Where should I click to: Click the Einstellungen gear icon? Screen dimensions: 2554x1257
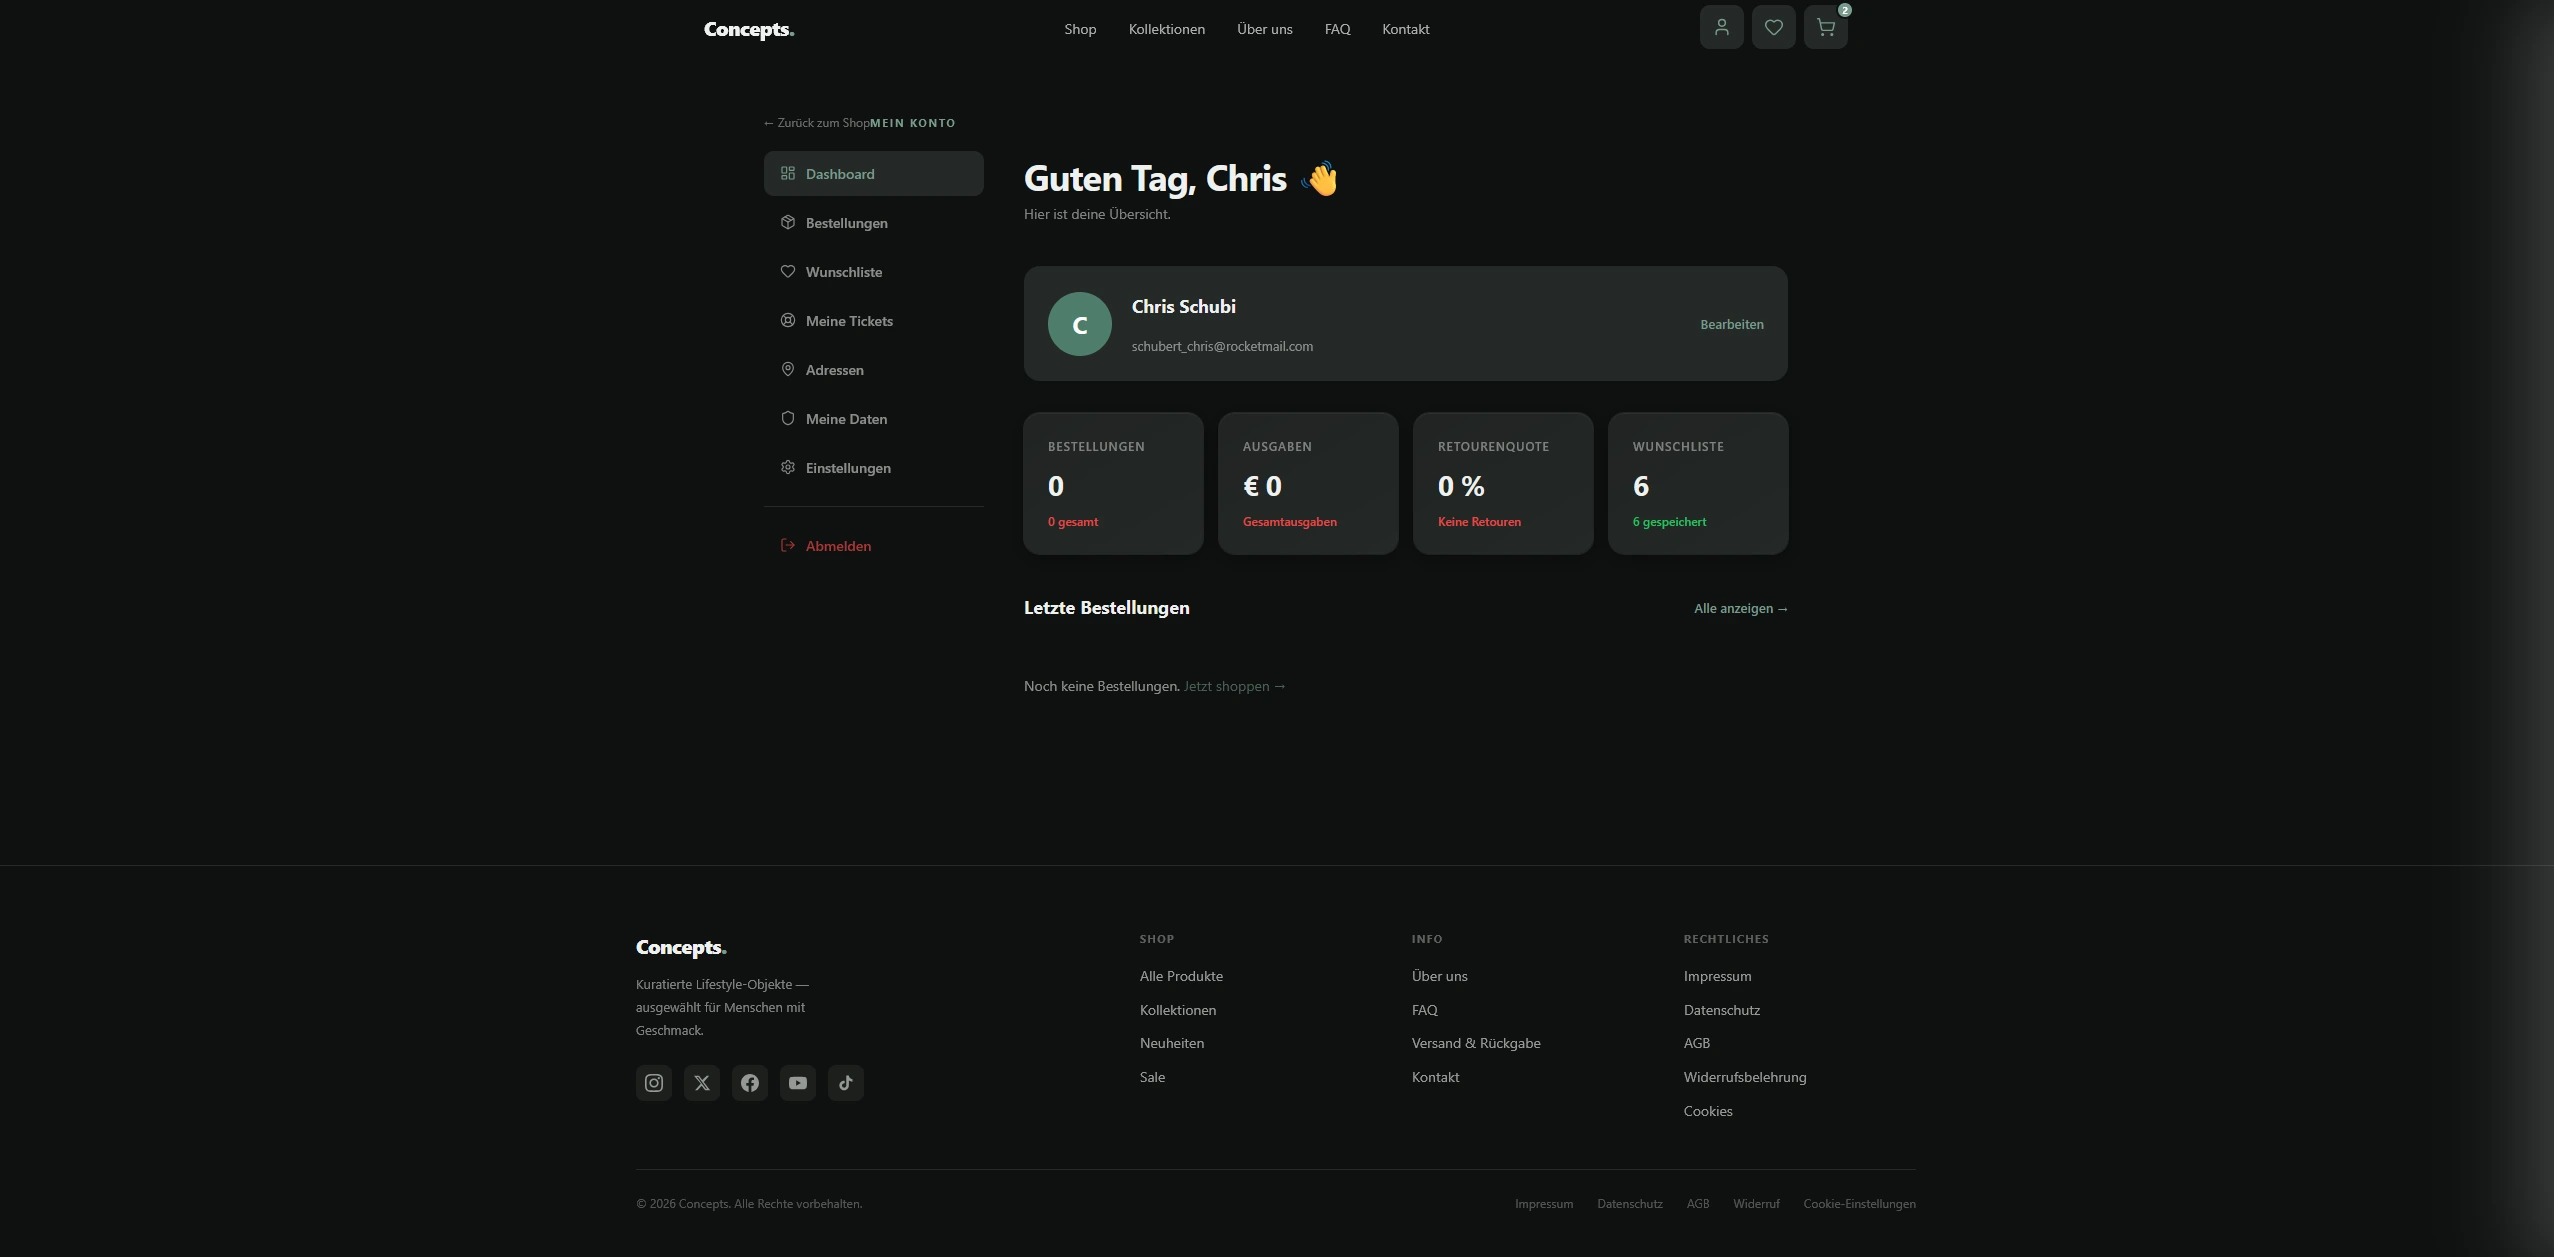788,467
